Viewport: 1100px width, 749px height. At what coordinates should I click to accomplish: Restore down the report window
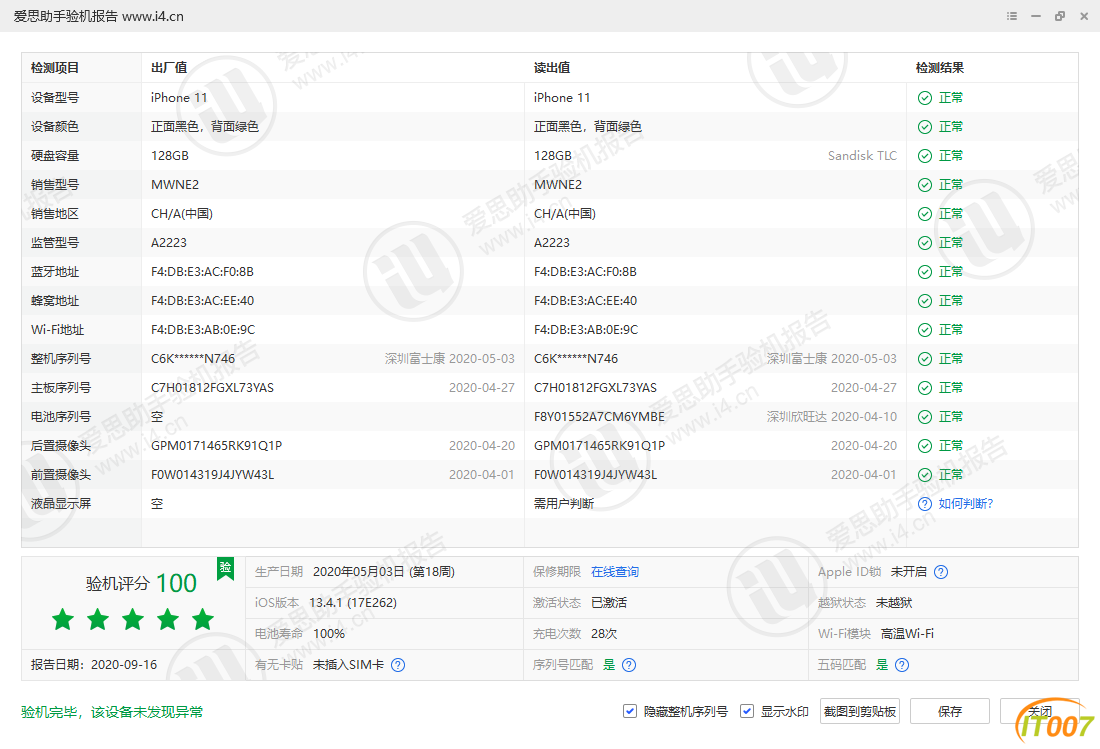pos(1060,16)
